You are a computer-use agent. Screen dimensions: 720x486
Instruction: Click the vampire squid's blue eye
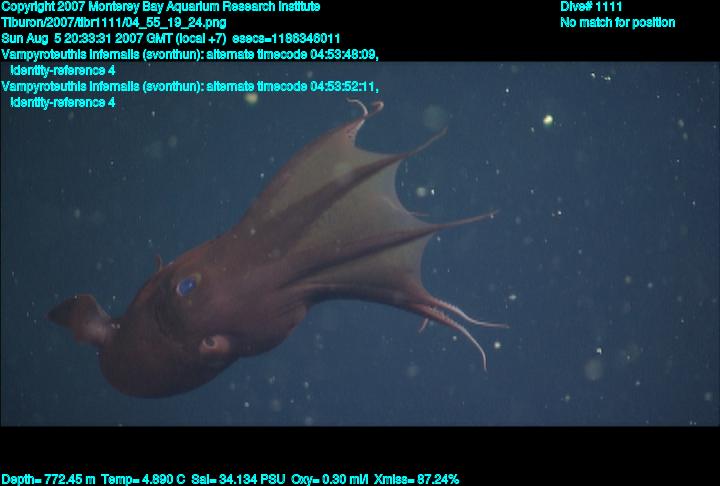187,286
